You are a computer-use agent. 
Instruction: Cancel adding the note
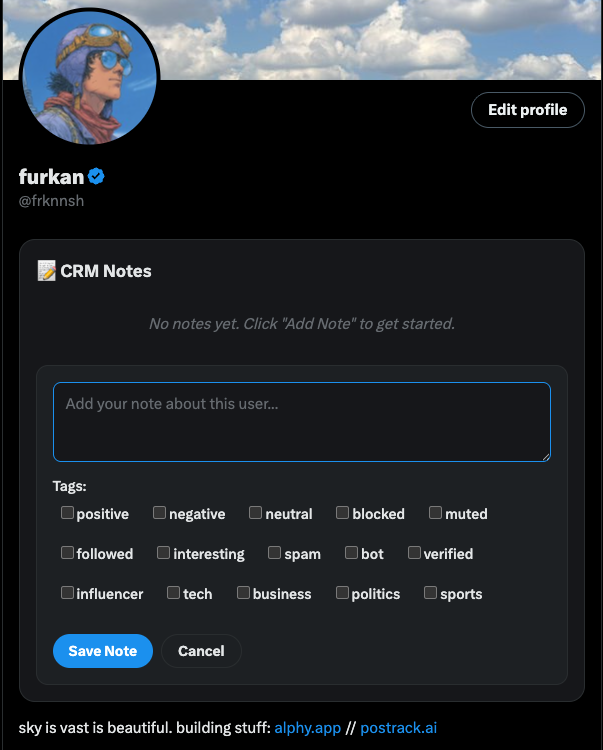tap(201, 651)
